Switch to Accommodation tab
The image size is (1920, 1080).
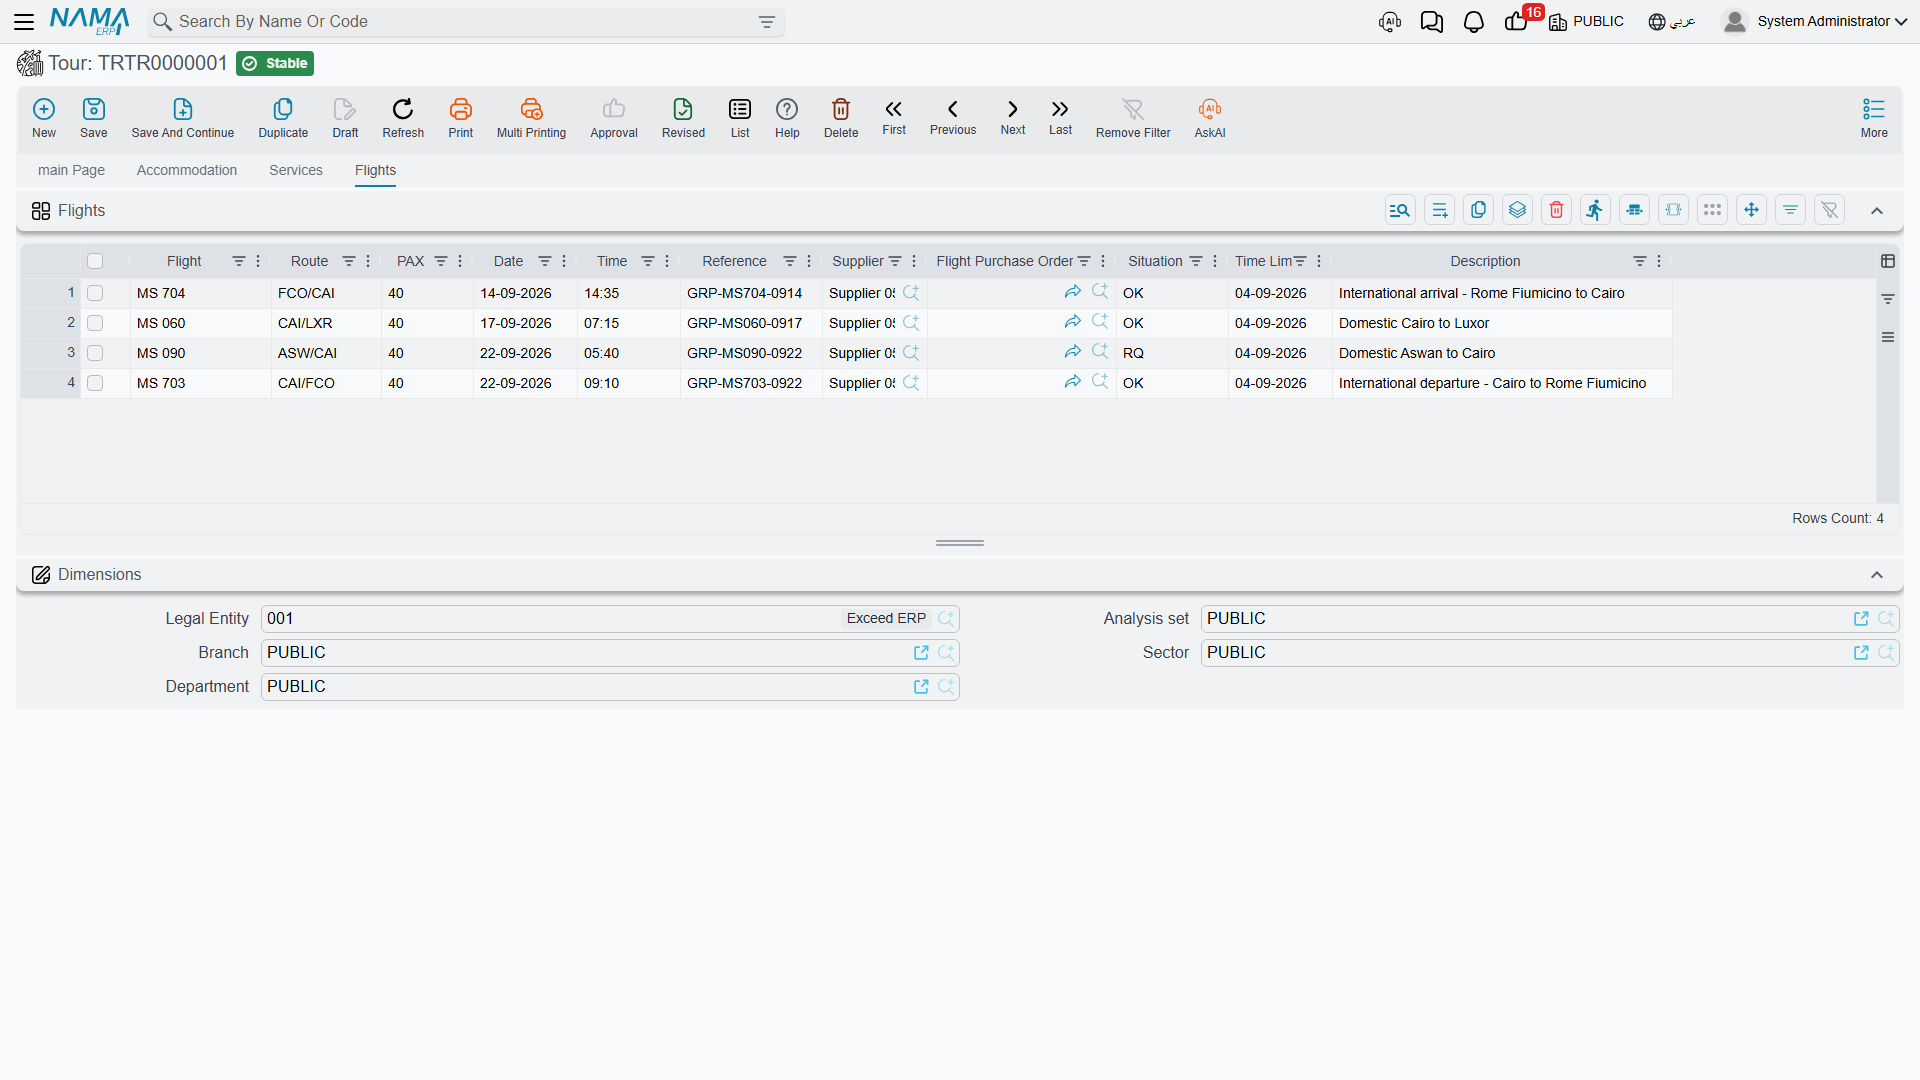[x=187, y=170]
